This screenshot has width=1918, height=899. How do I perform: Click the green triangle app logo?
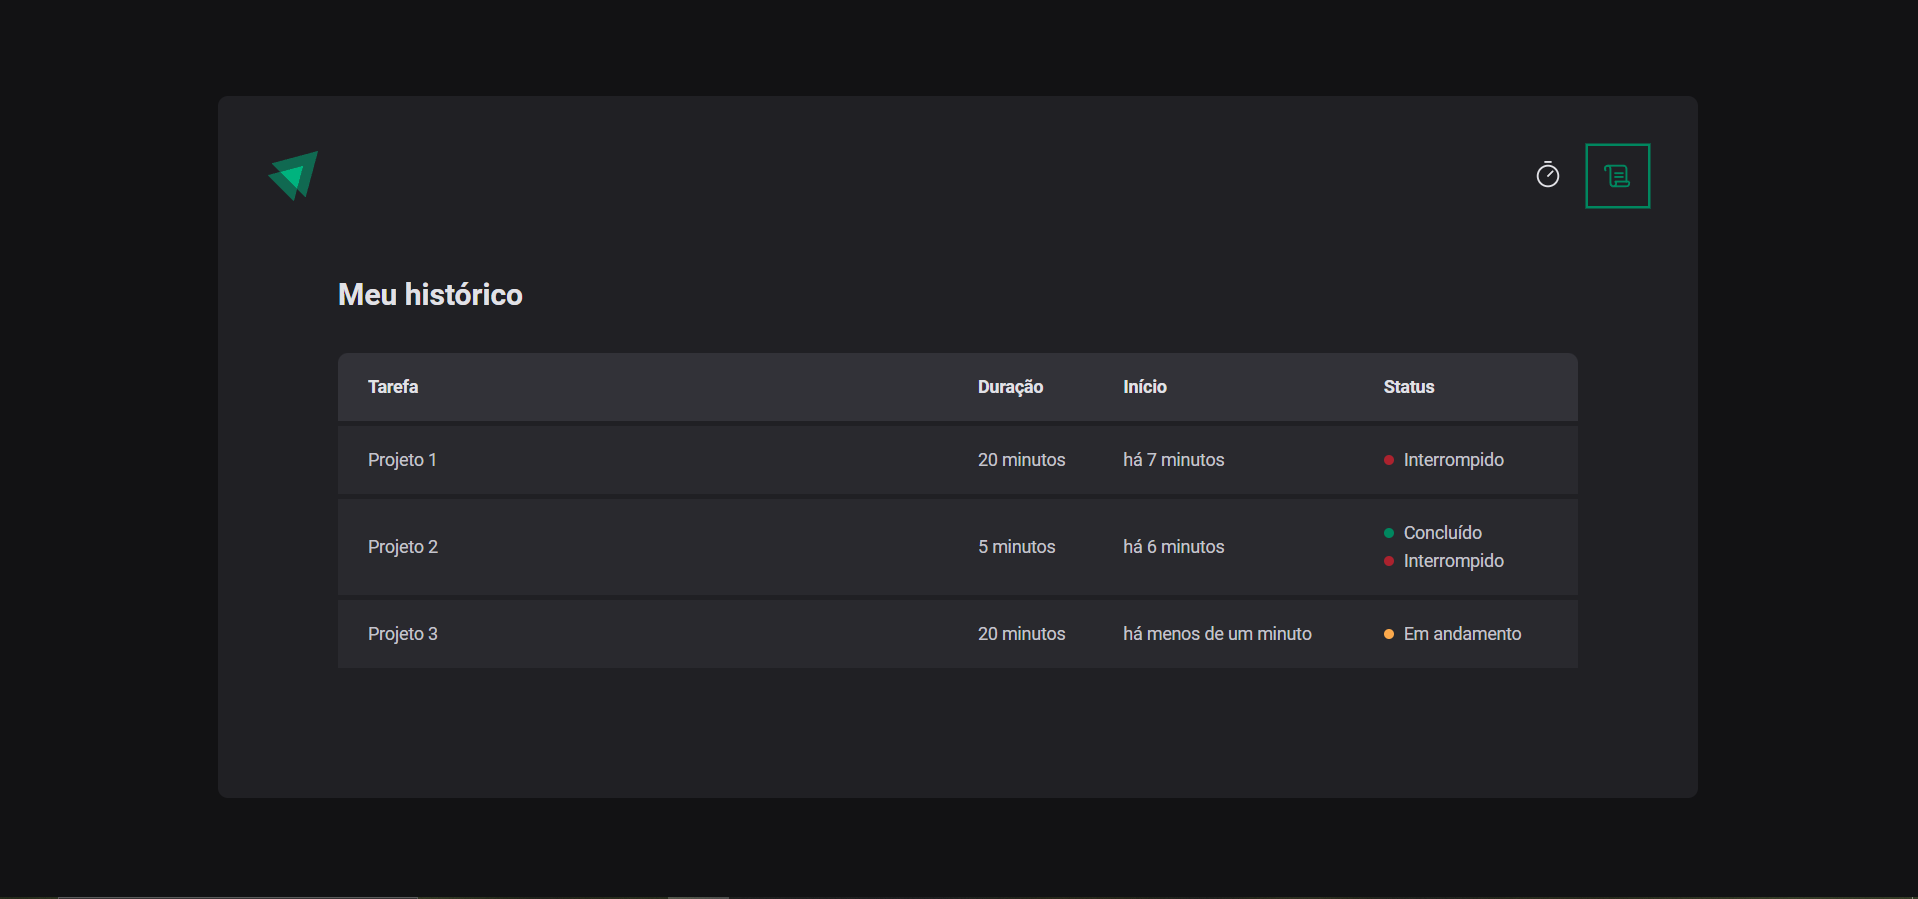click(x=293, y=175)
